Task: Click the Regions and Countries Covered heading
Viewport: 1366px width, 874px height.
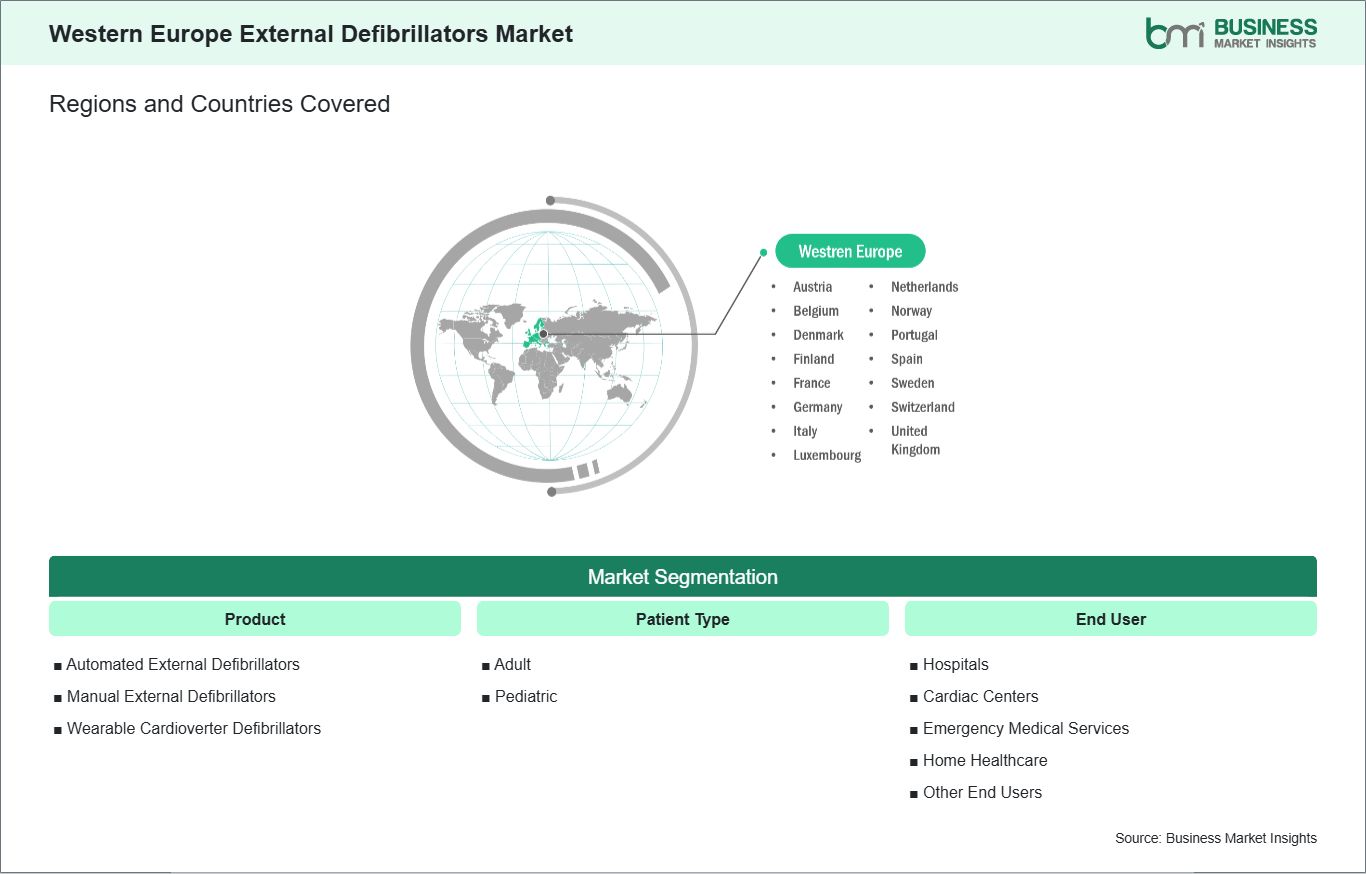Action: (x=219, y=104)
